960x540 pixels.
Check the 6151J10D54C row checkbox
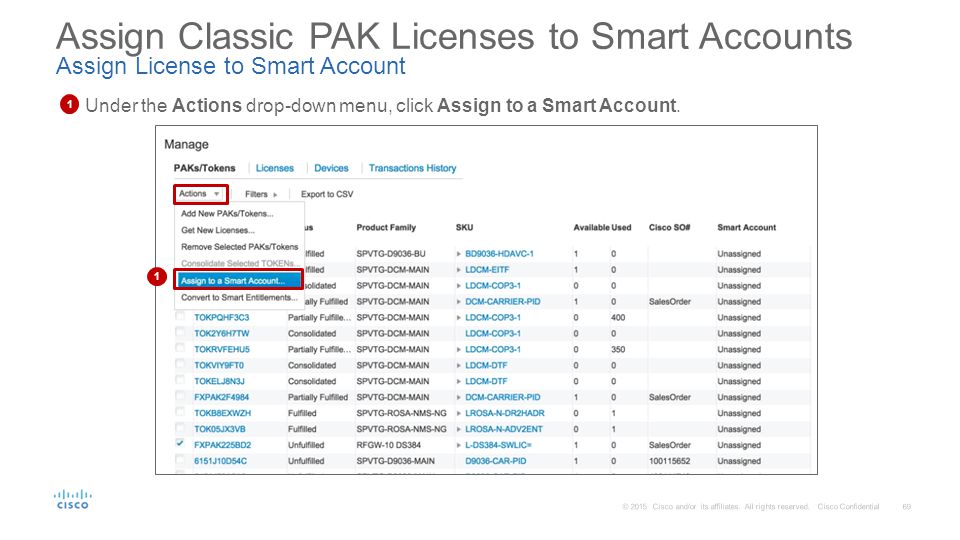tap(180, 460)
